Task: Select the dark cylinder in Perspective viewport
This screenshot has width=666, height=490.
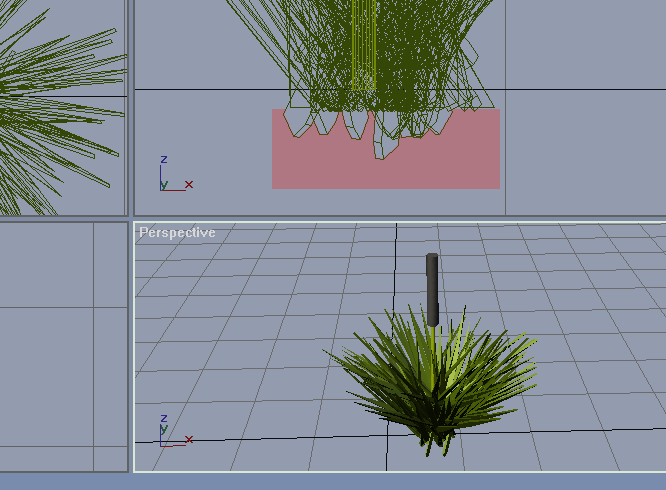Action: coord(432,290)
